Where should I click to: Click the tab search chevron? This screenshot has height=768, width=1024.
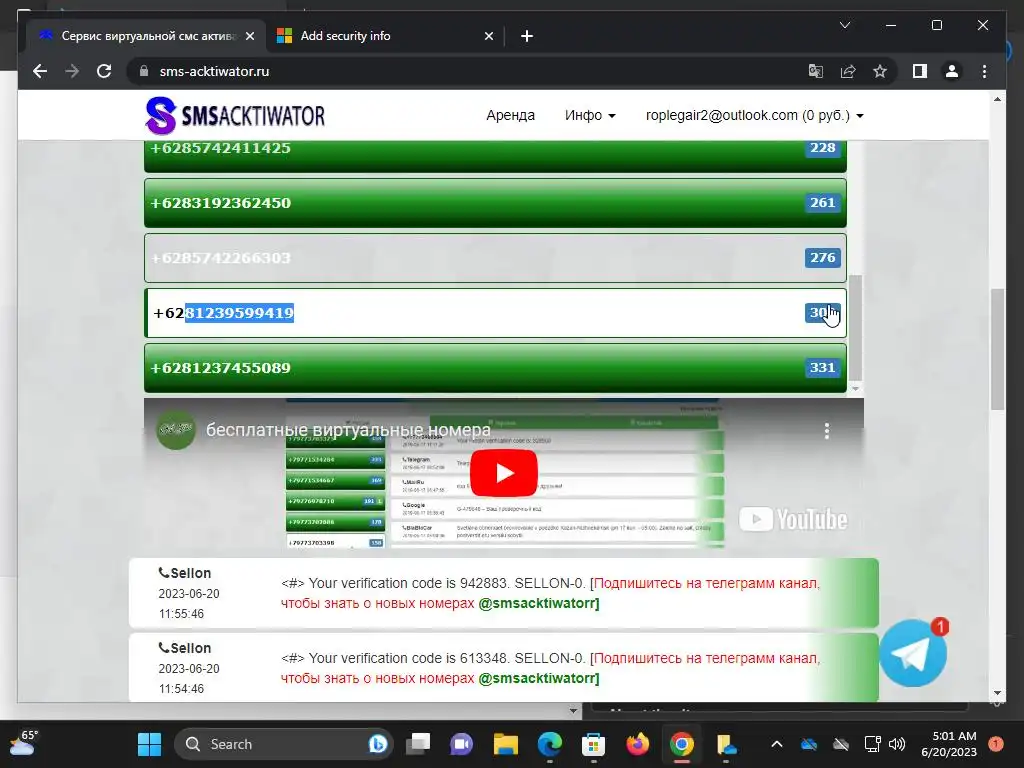(844, 25)
